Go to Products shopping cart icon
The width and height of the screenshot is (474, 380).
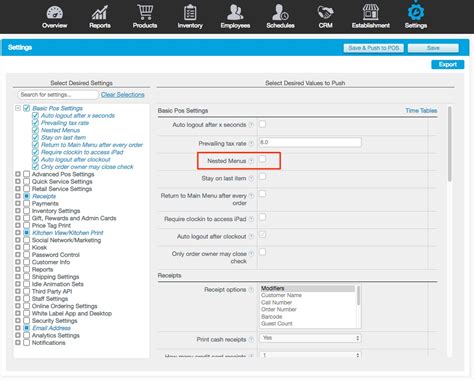coord(145,12)
